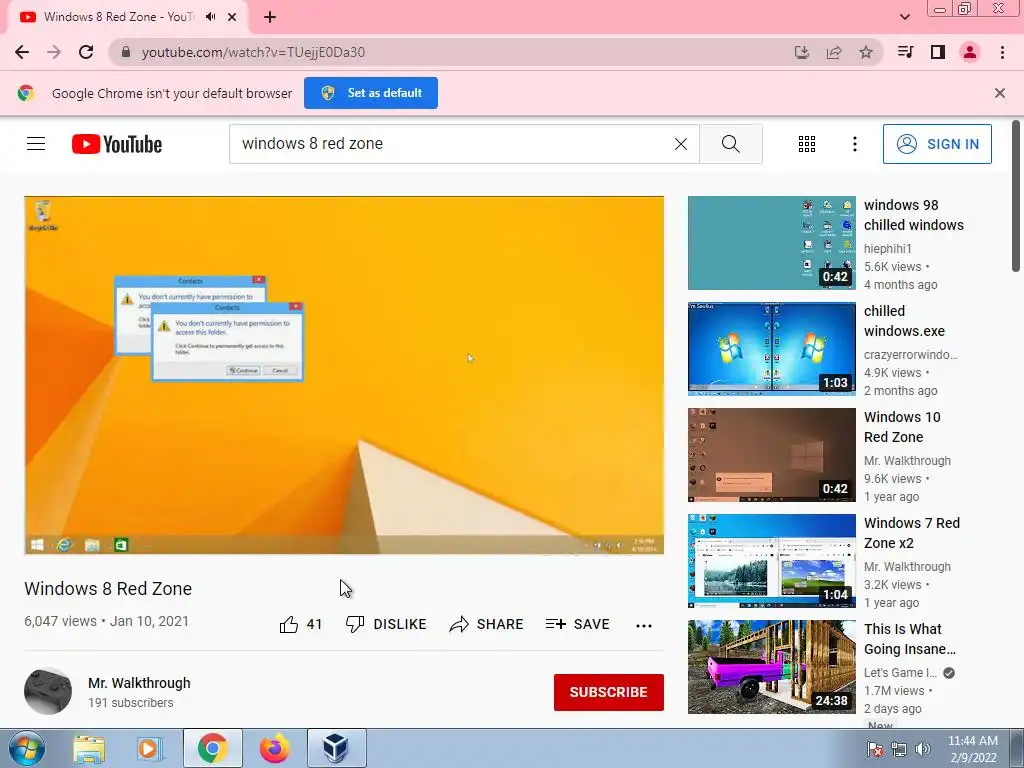Click the SHARE button

[487, 624]
